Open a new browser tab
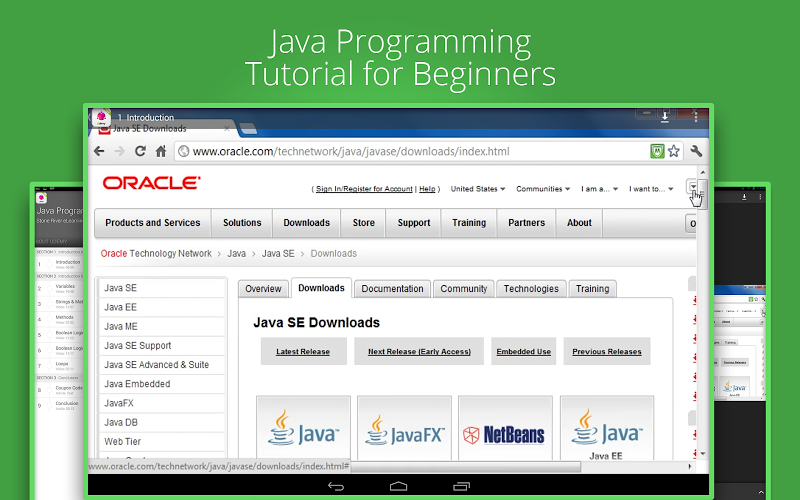 pos(248,129)
